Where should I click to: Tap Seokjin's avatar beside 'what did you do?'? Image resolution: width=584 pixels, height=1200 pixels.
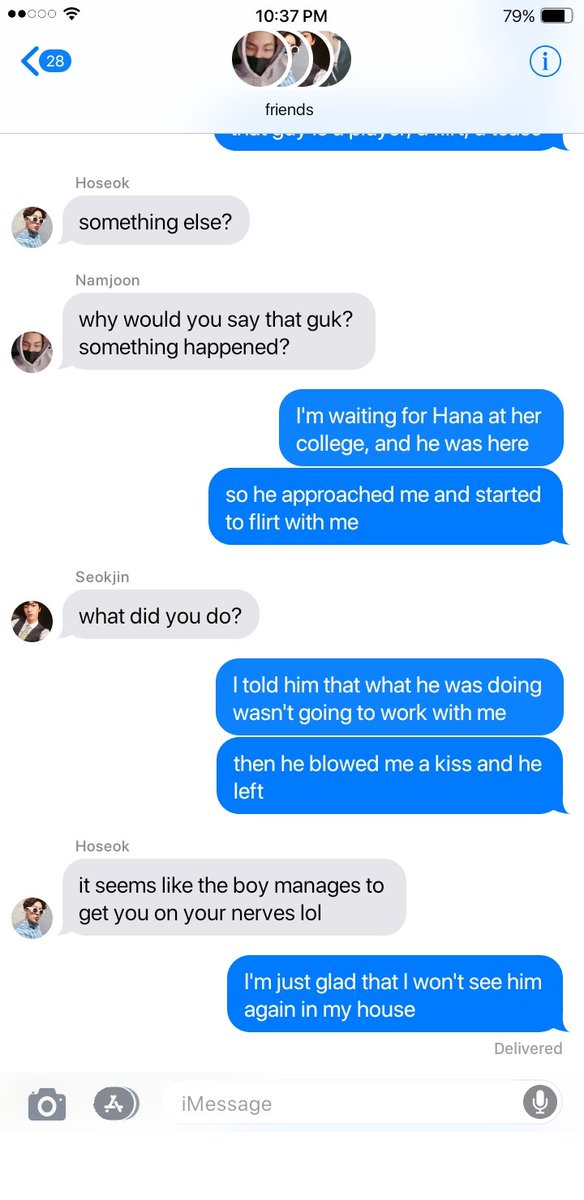point(32,621)
